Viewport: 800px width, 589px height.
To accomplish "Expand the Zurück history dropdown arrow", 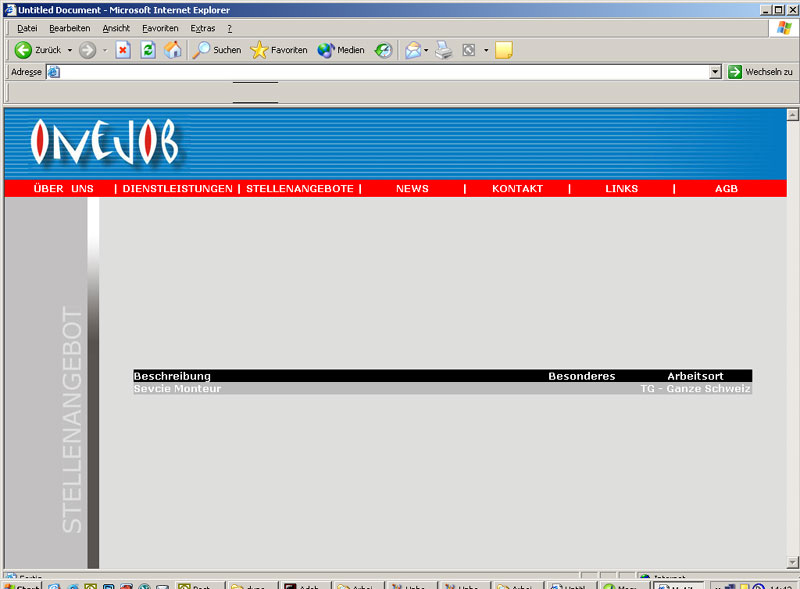I will (70, 50).
